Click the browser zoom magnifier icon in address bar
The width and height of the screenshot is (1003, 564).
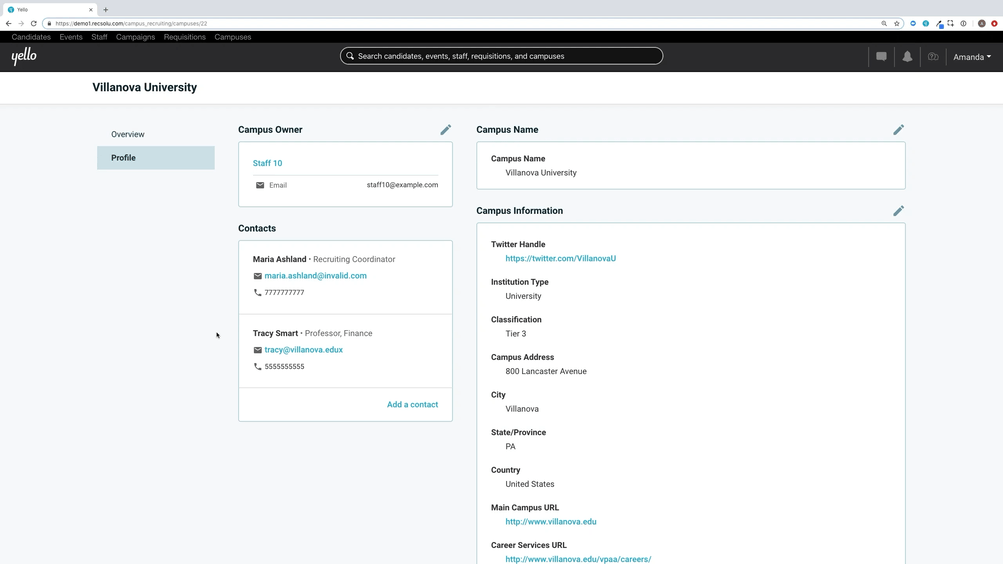[x=884, y=24]
